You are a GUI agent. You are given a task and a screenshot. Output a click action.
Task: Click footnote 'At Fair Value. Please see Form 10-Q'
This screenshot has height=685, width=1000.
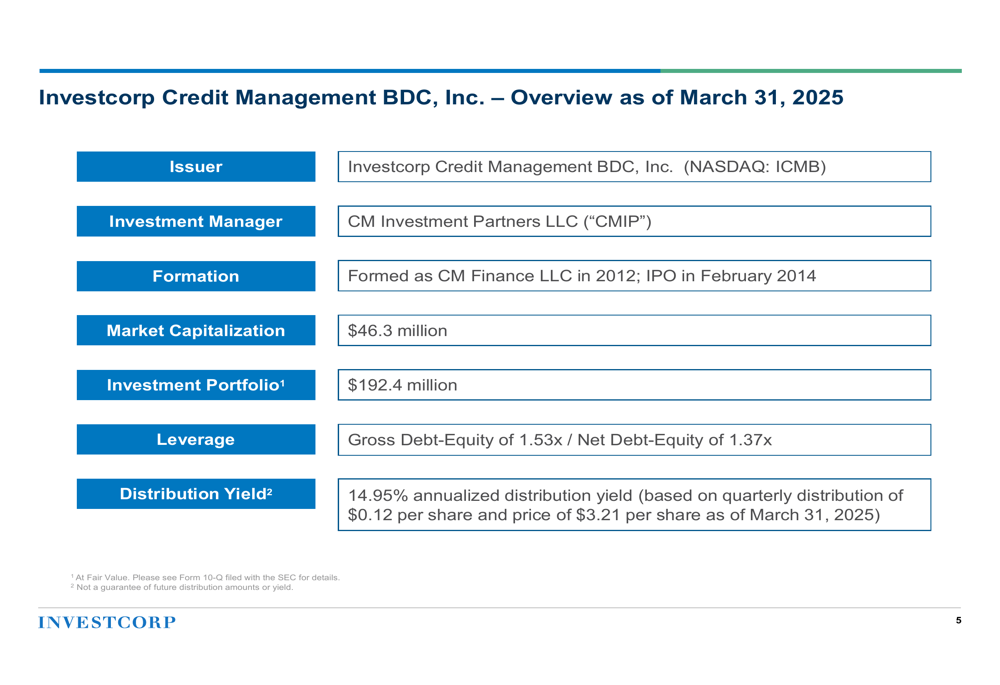(x=205, y=577)
